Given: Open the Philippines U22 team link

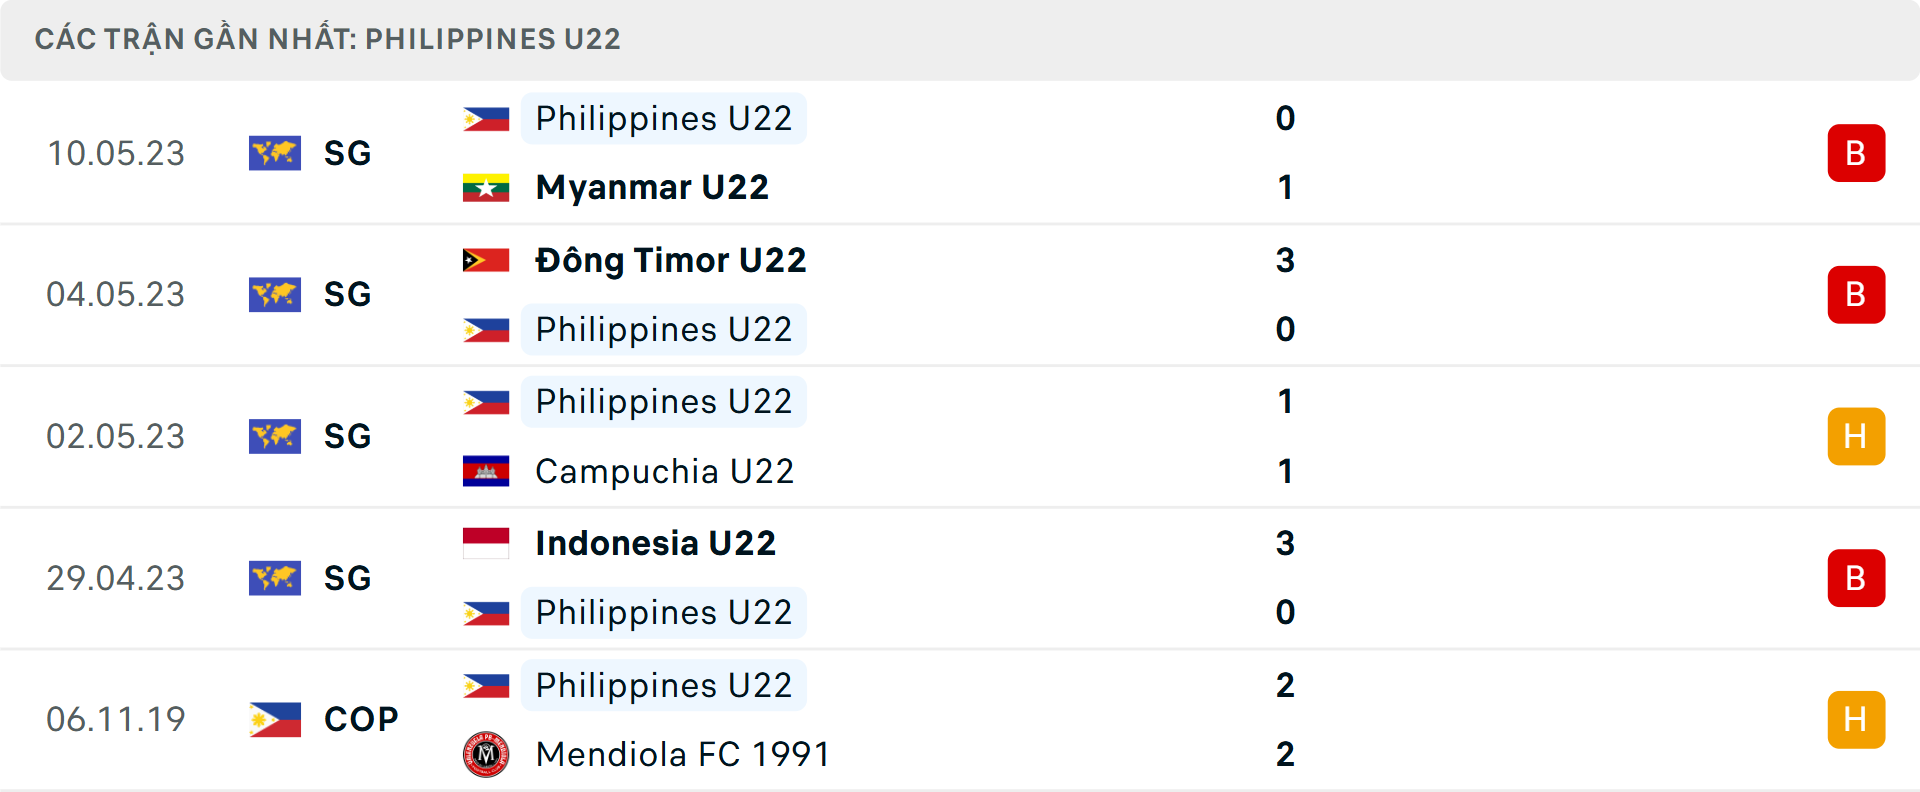Looking at the screenshot, I should [x=663, y=118].
